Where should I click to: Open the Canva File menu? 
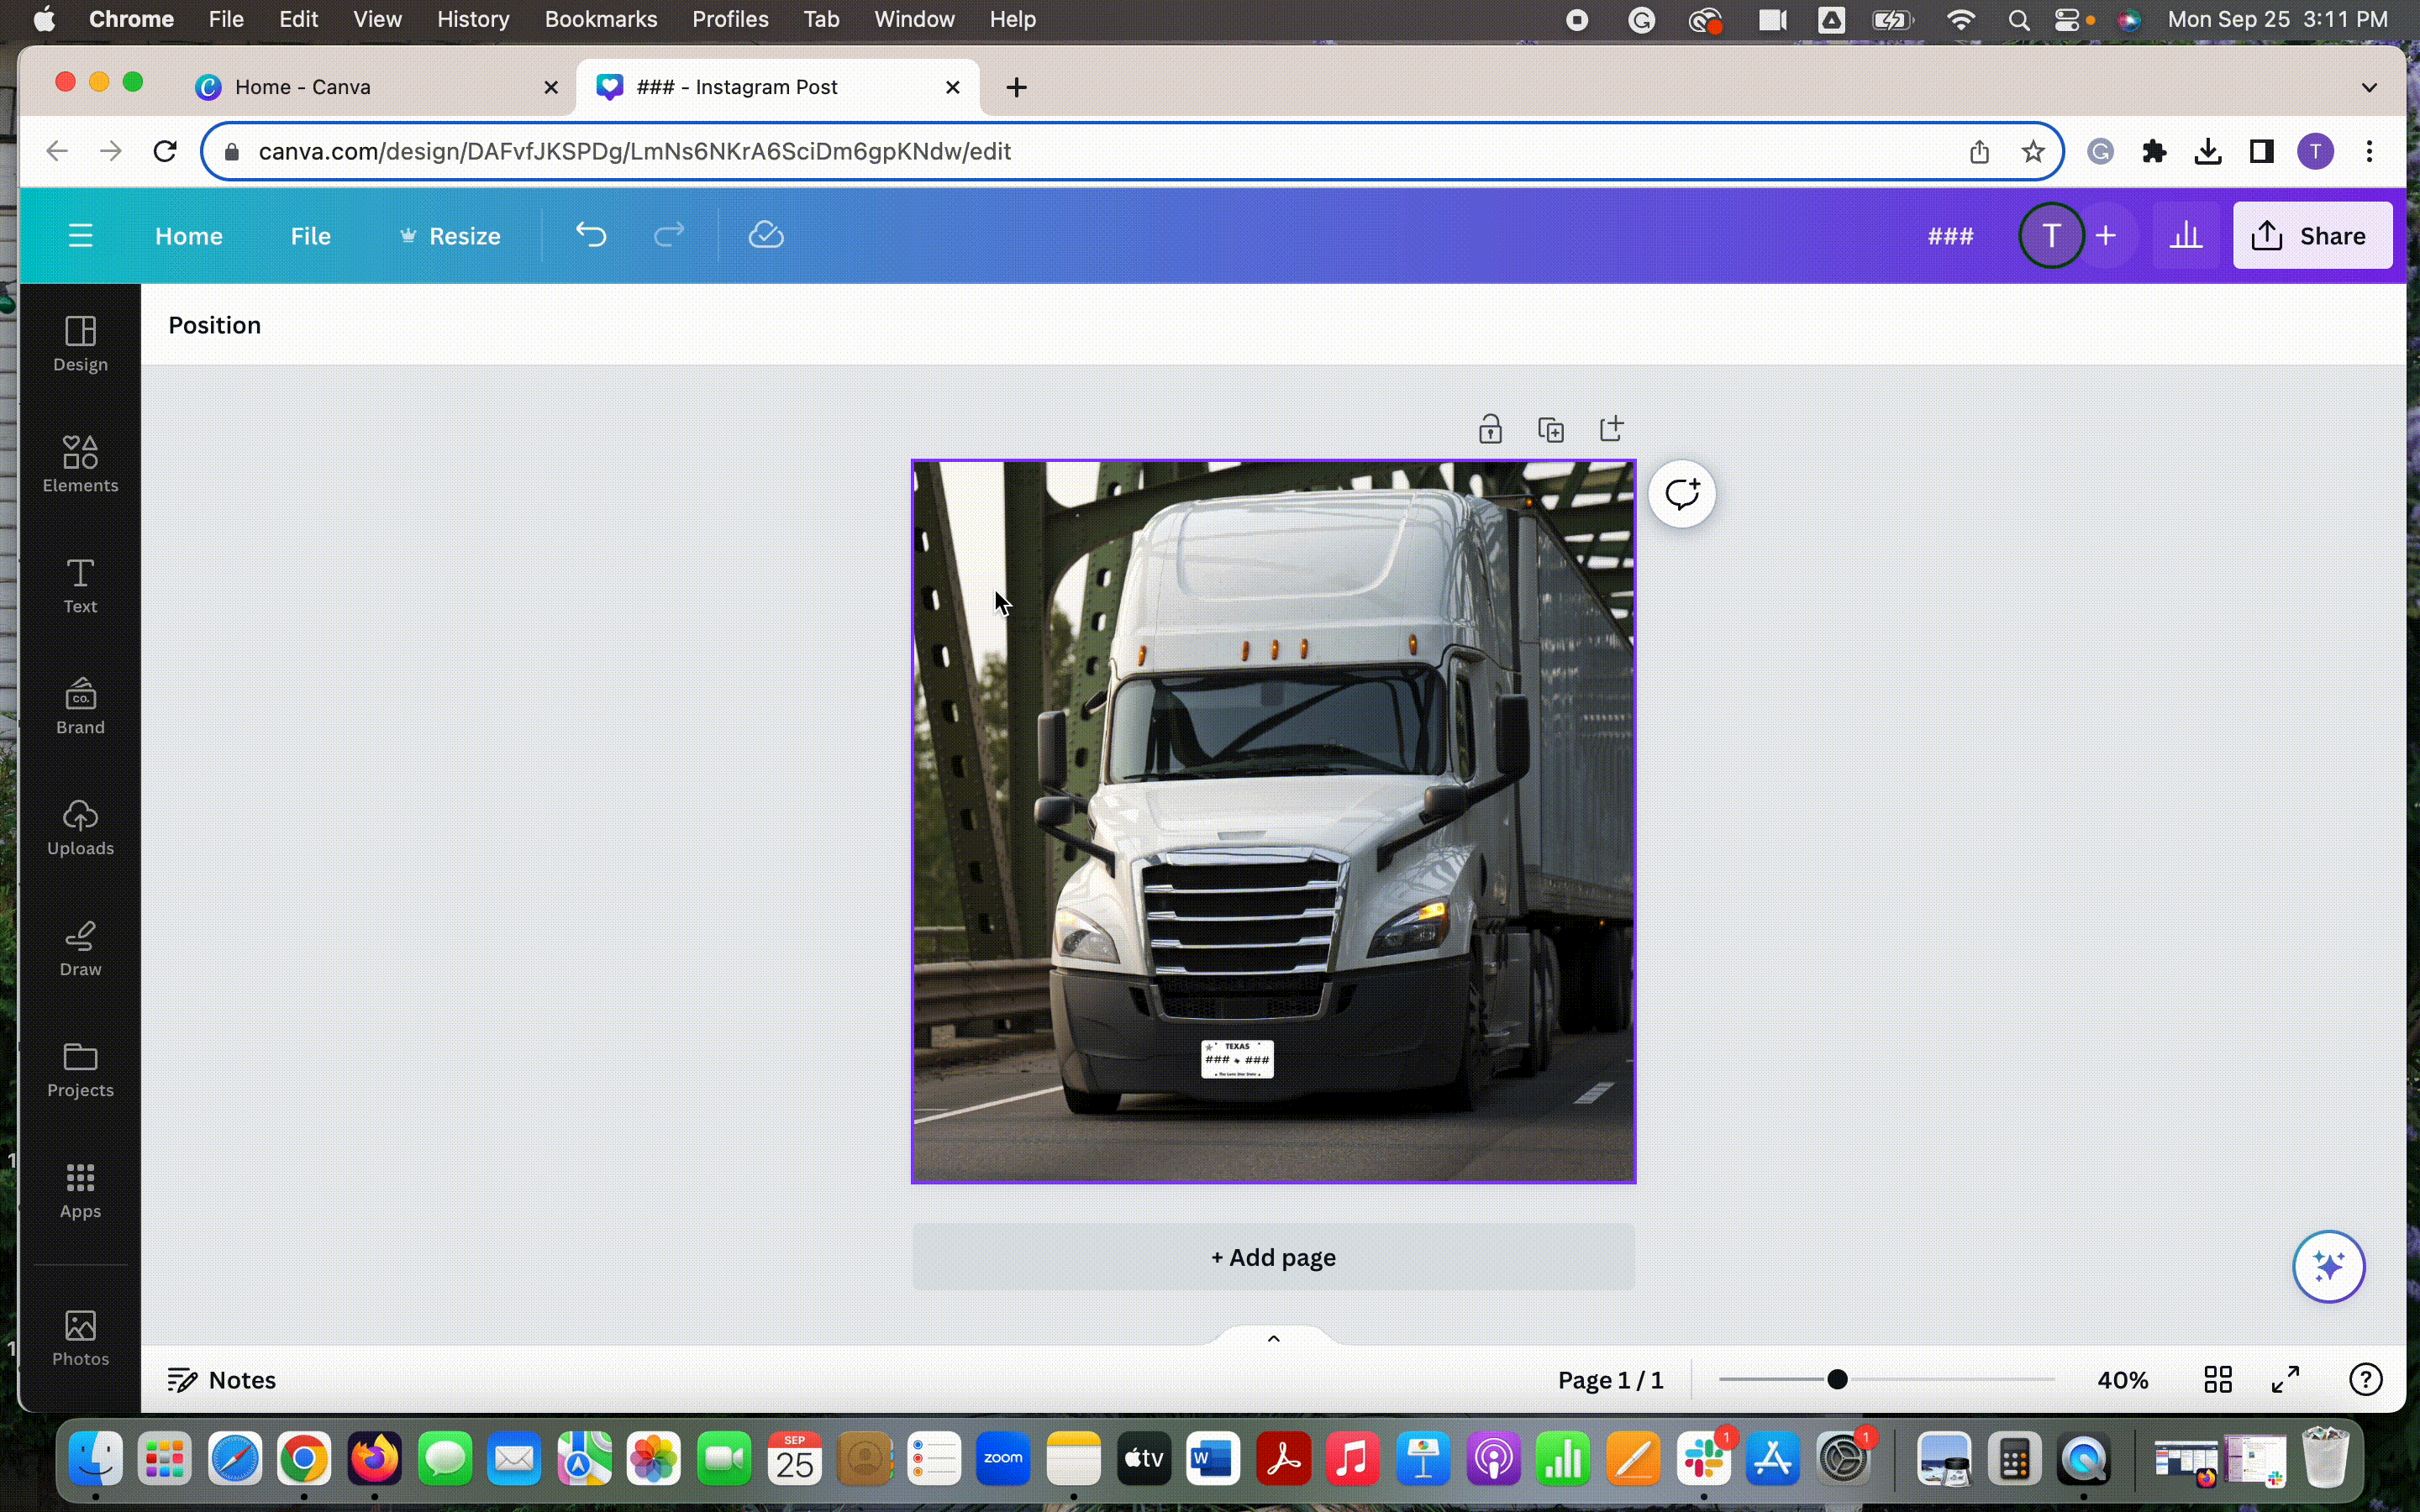click(x=311, y=236)
